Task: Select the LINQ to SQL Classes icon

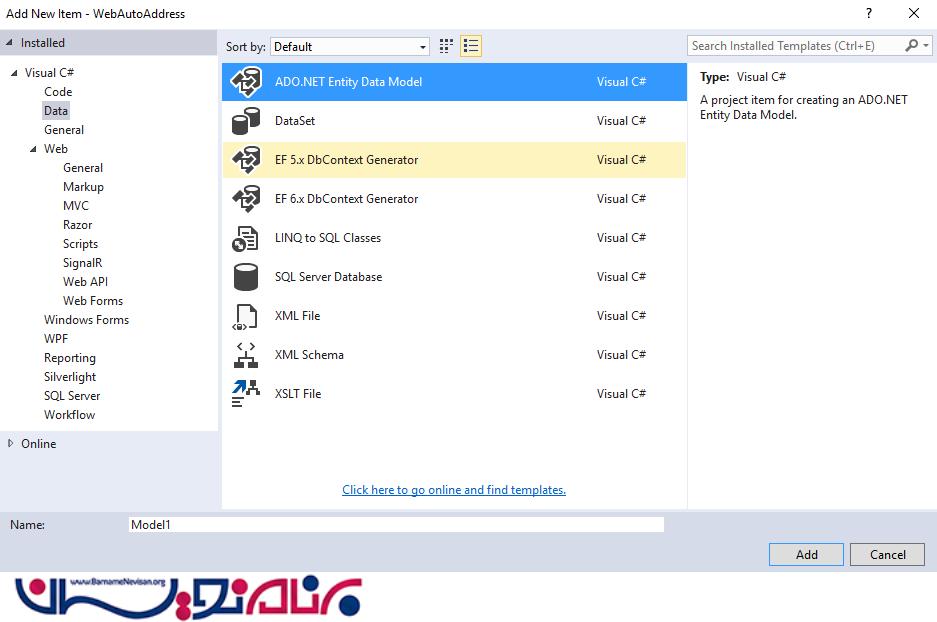Action: coord(245,238)
